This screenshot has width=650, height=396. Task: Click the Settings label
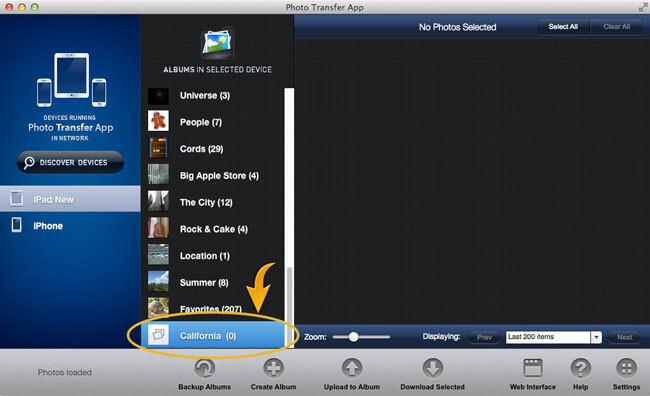click(x=626, y=387)
